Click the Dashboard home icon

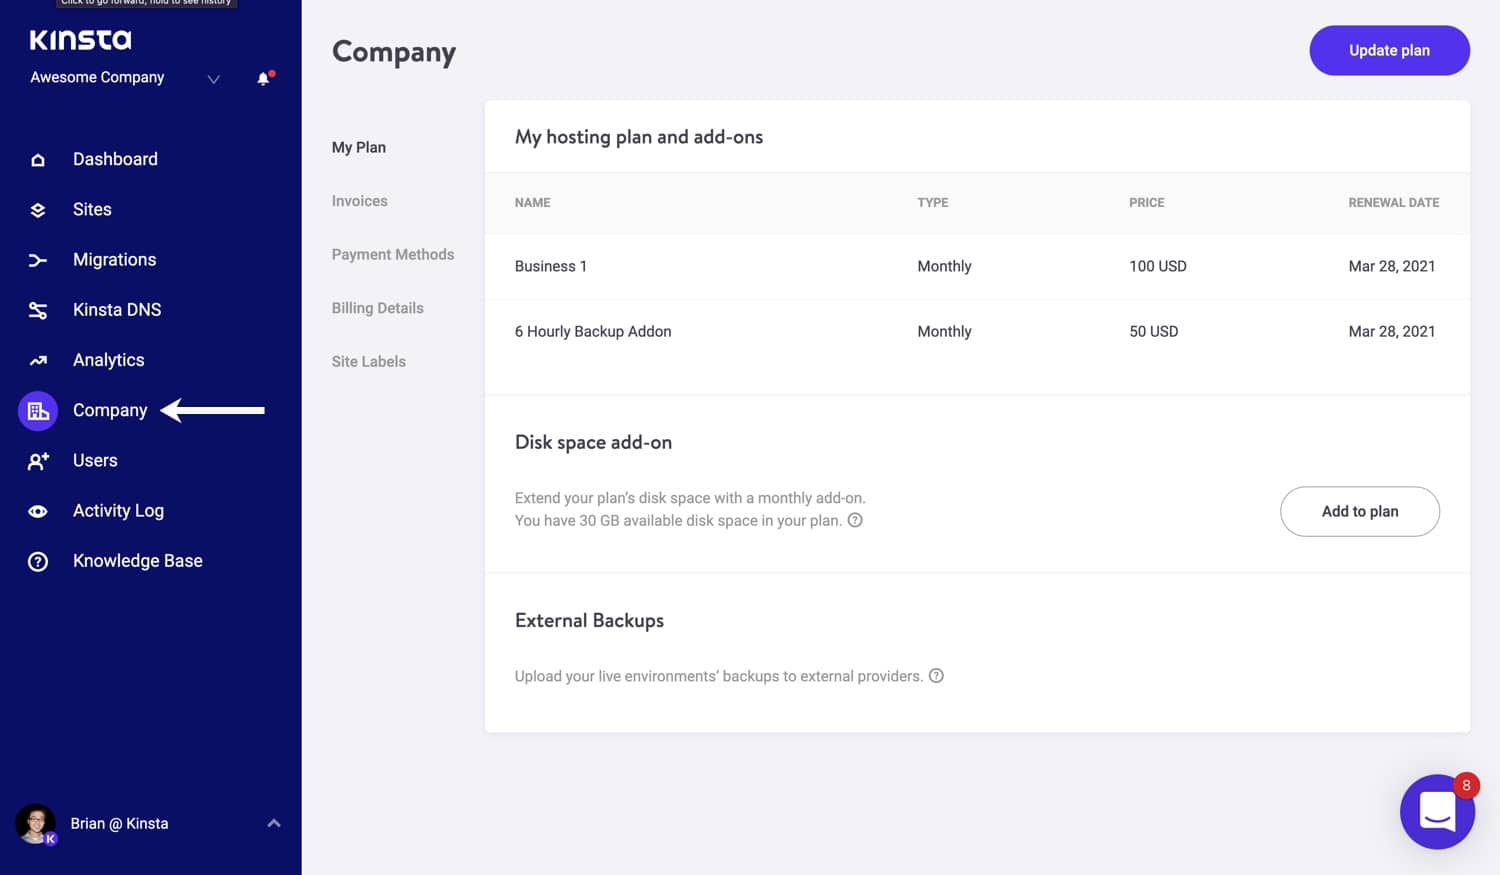pyautogui.click(x=38, y=160)
